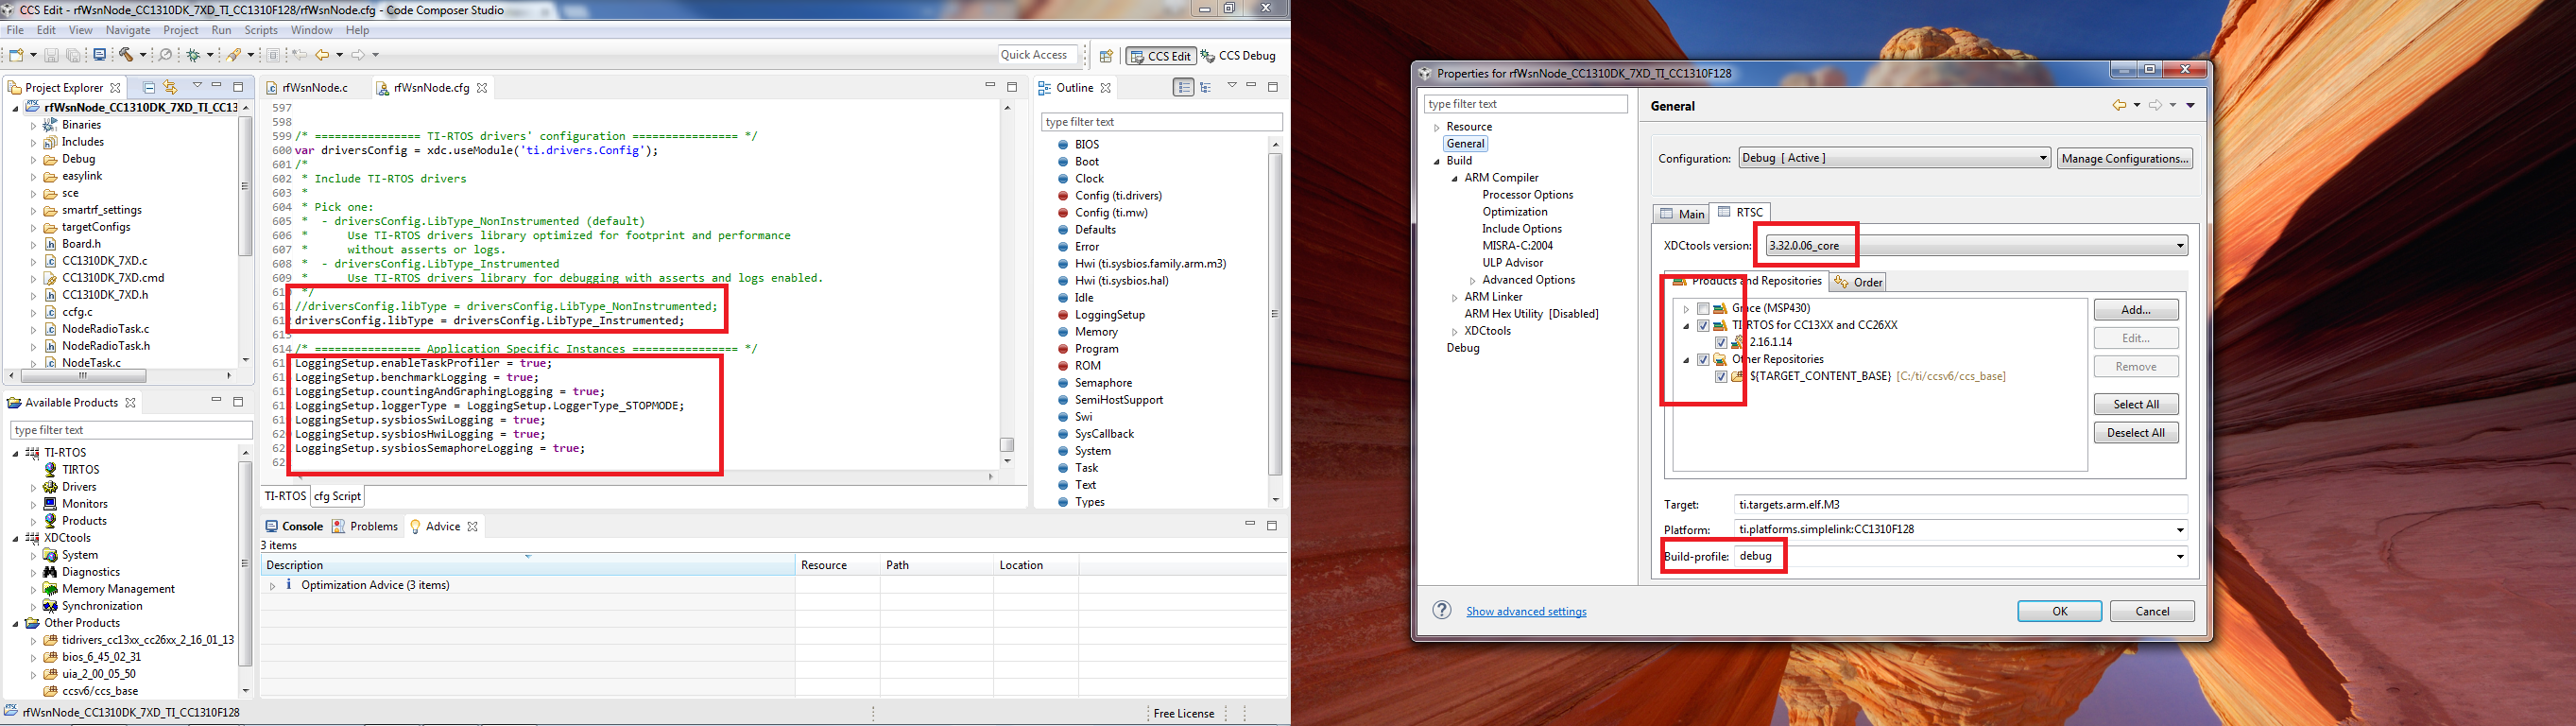
Task: Switch to the Order tab
Action: click(x=1858, y=282)
